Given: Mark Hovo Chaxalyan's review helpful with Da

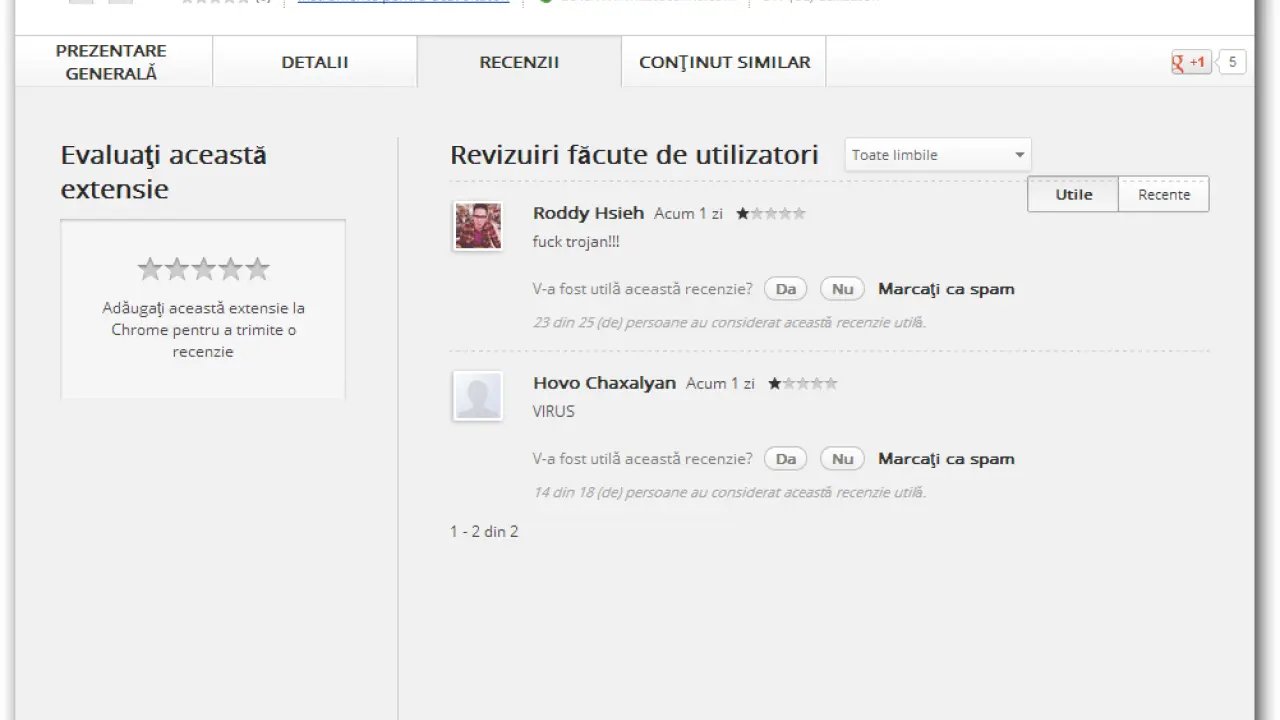Looking at the screenshot, I should tap(785, 459).
